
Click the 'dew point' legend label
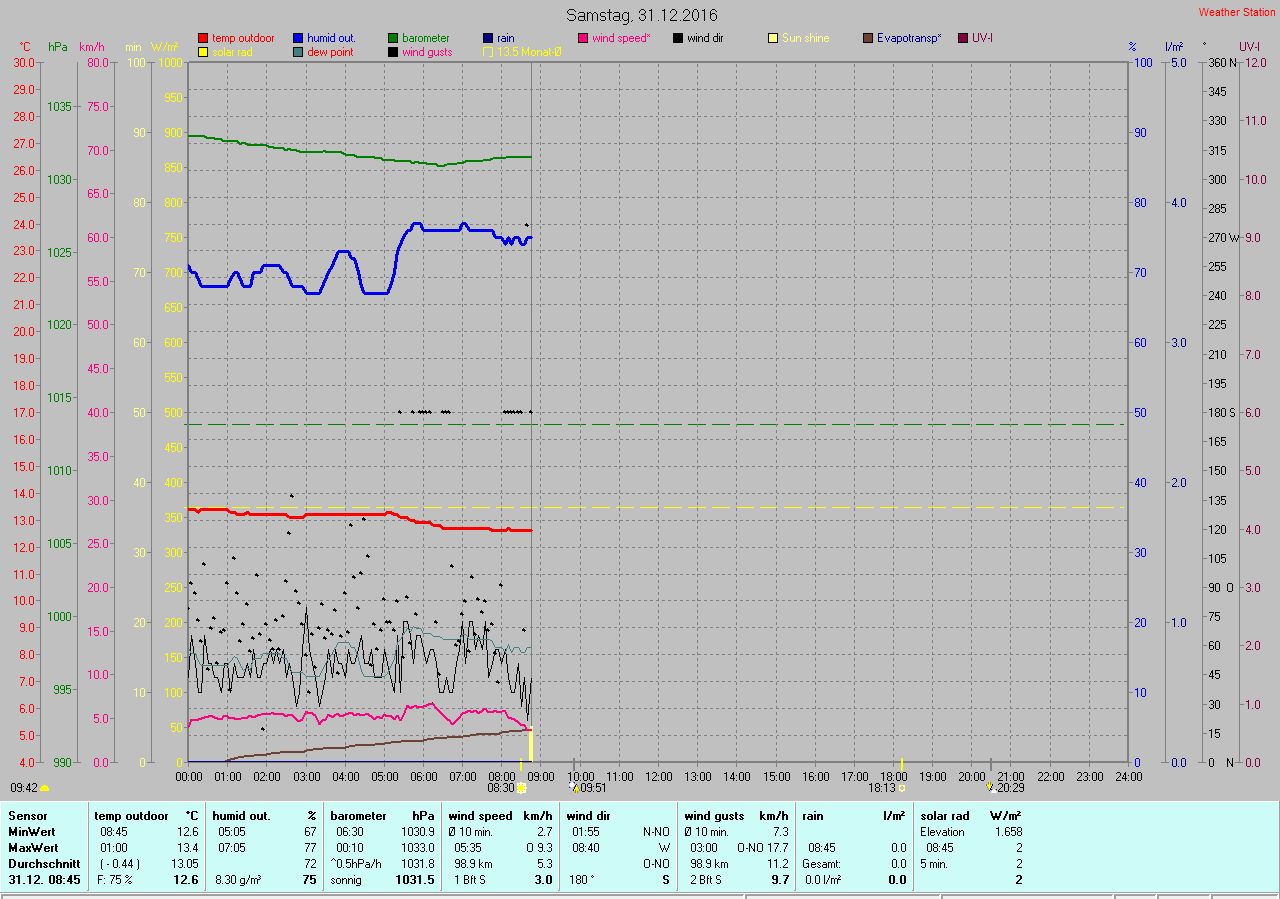pyautogui.click(x=330, y=52)
